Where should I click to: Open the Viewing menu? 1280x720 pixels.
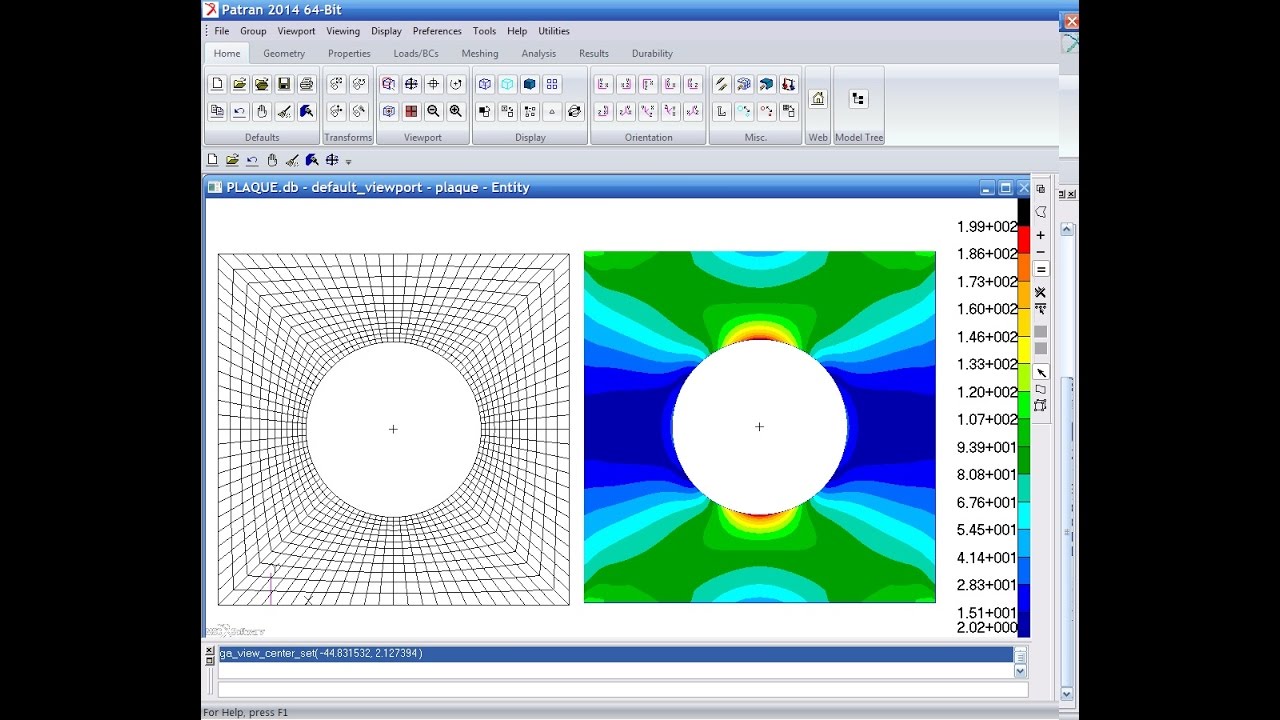click(343, 31)
